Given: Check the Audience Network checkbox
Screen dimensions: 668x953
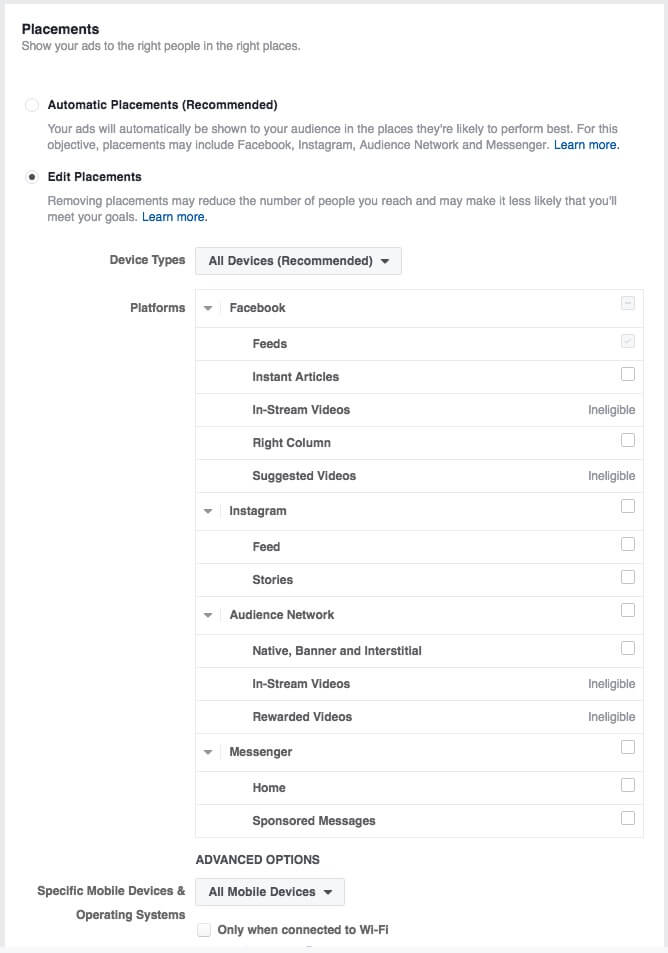Looking at the screenshot, I should 627,611.
